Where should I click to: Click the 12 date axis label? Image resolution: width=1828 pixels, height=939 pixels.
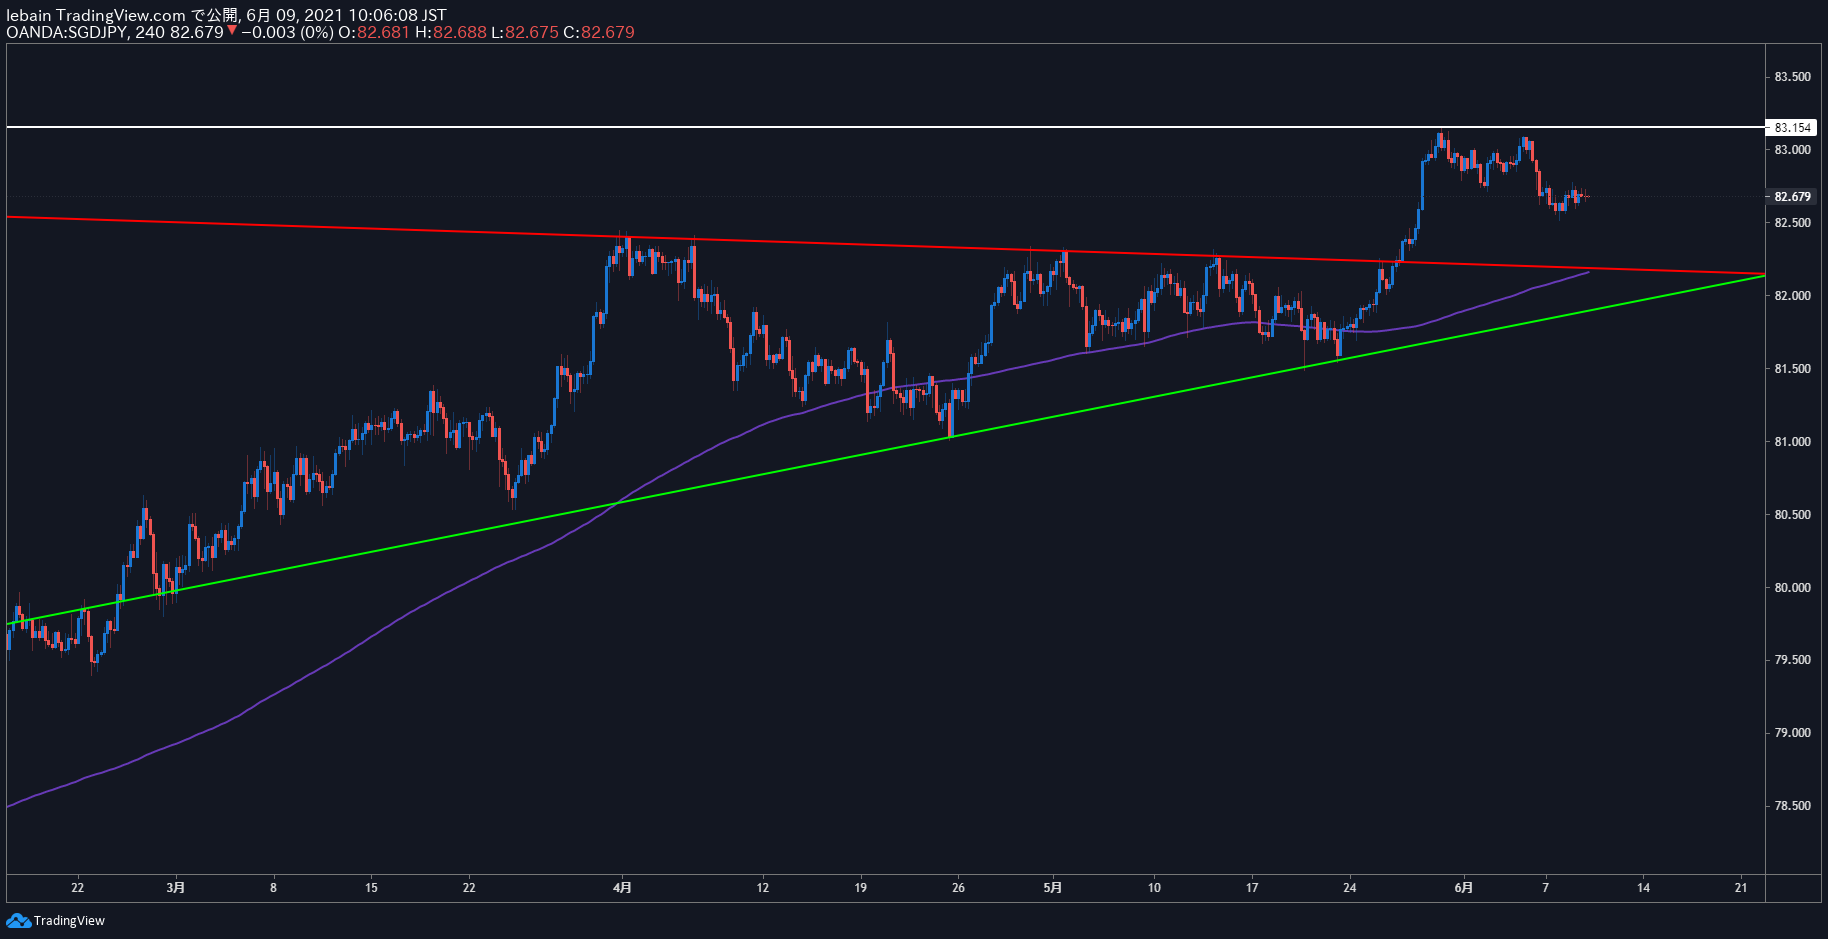point(763,888)
